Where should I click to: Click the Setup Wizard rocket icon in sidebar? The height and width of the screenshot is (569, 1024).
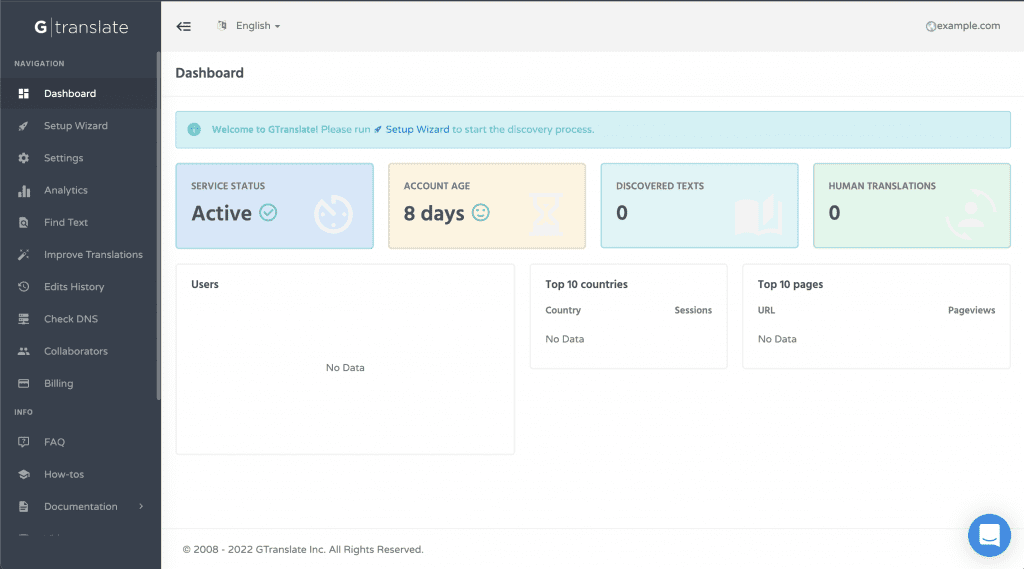pyautogui.click(x=24, y=126)
